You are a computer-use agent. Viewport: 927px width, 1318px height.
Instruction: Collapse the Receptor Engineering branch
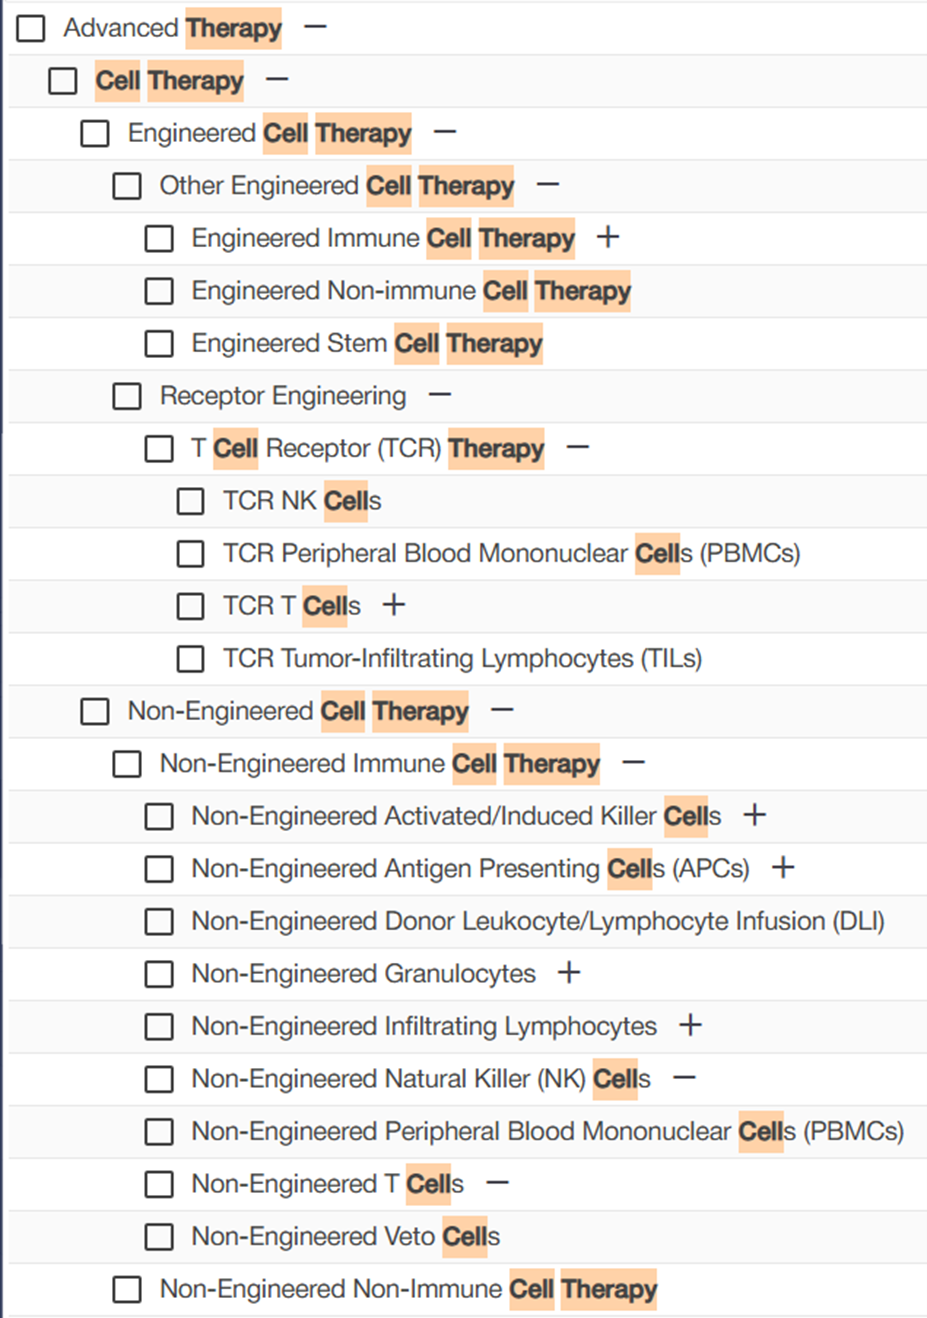click(440, 395)
